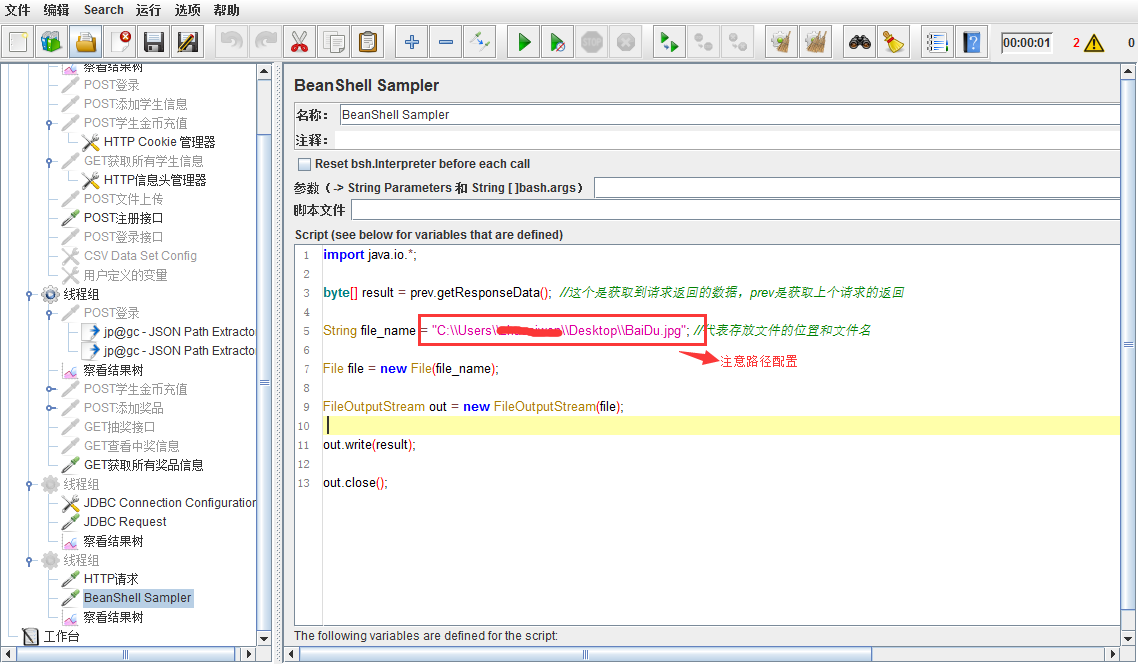Collapse the POST学生金币充值 node above HTTP Cookie 管理器
This screenshot has height=664, width=1138.
pyautogui.click(x=49, y=124)
